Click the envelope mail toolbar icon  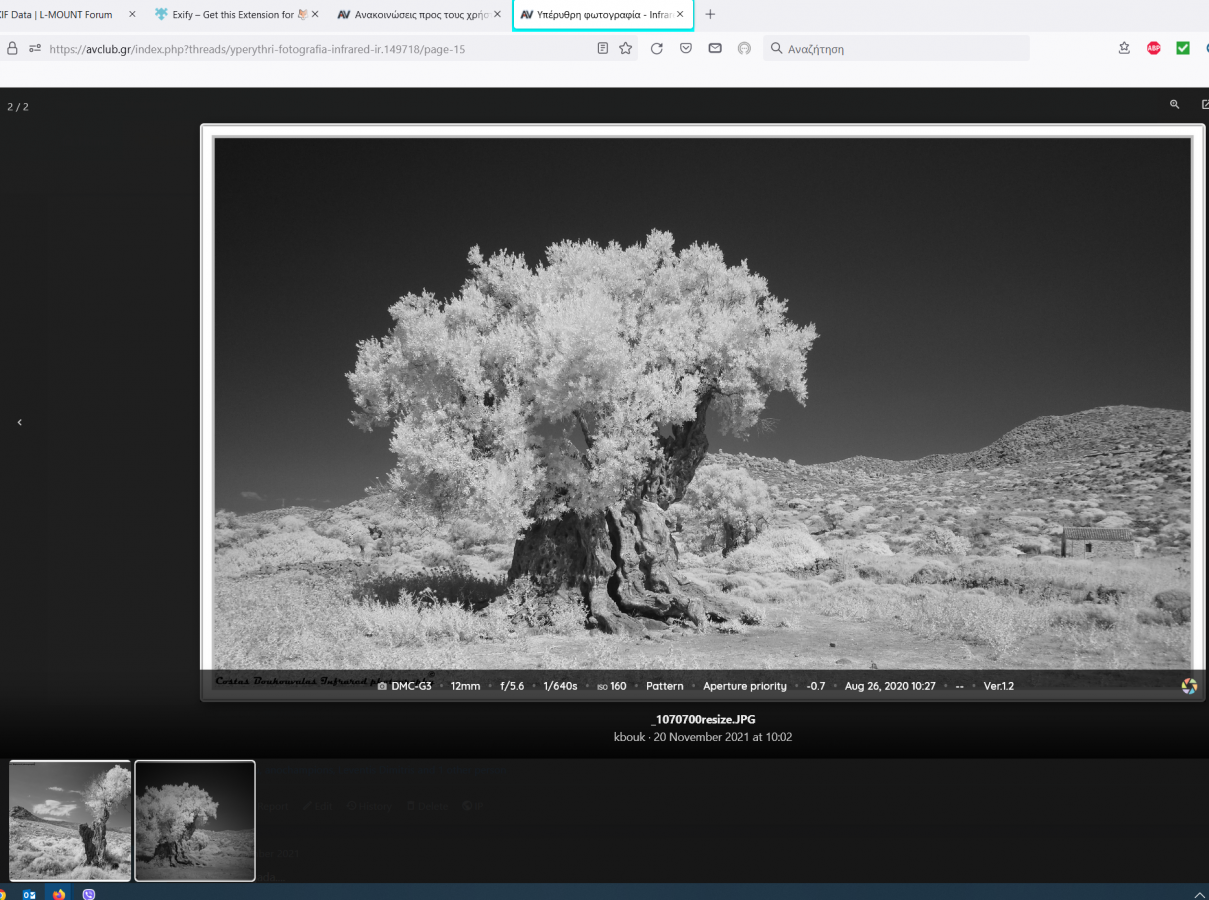(x=715, y=48)
